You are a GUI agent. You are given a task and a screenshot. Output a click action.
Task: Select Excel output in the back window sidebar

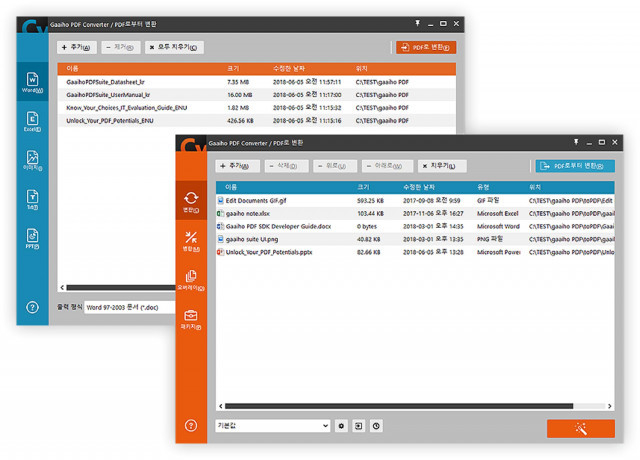[32, 121]
